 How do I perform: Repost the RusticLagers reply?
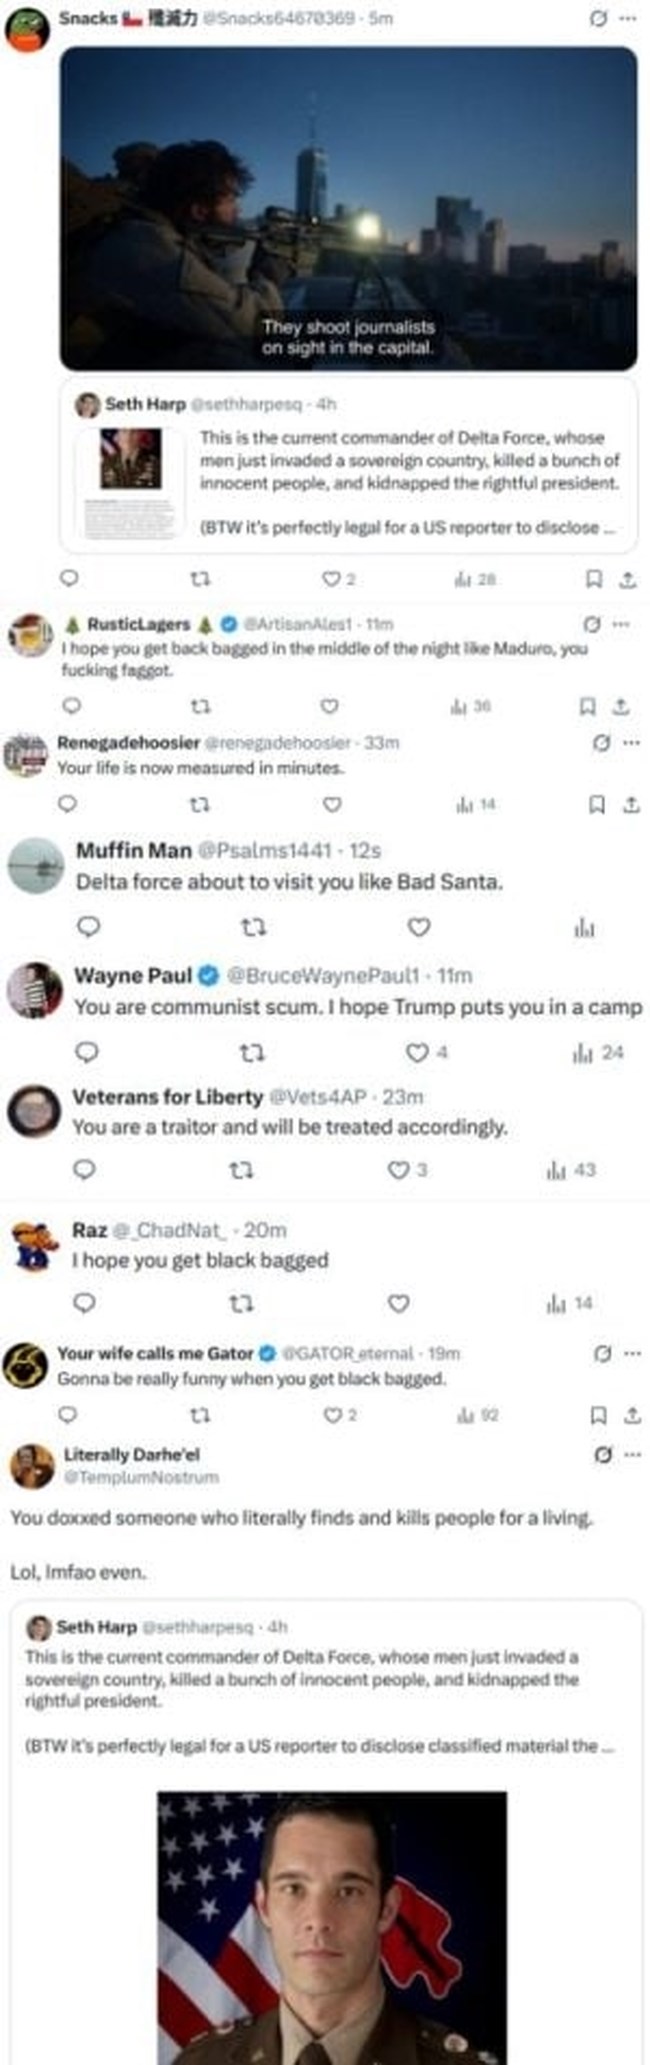point(200,706)
